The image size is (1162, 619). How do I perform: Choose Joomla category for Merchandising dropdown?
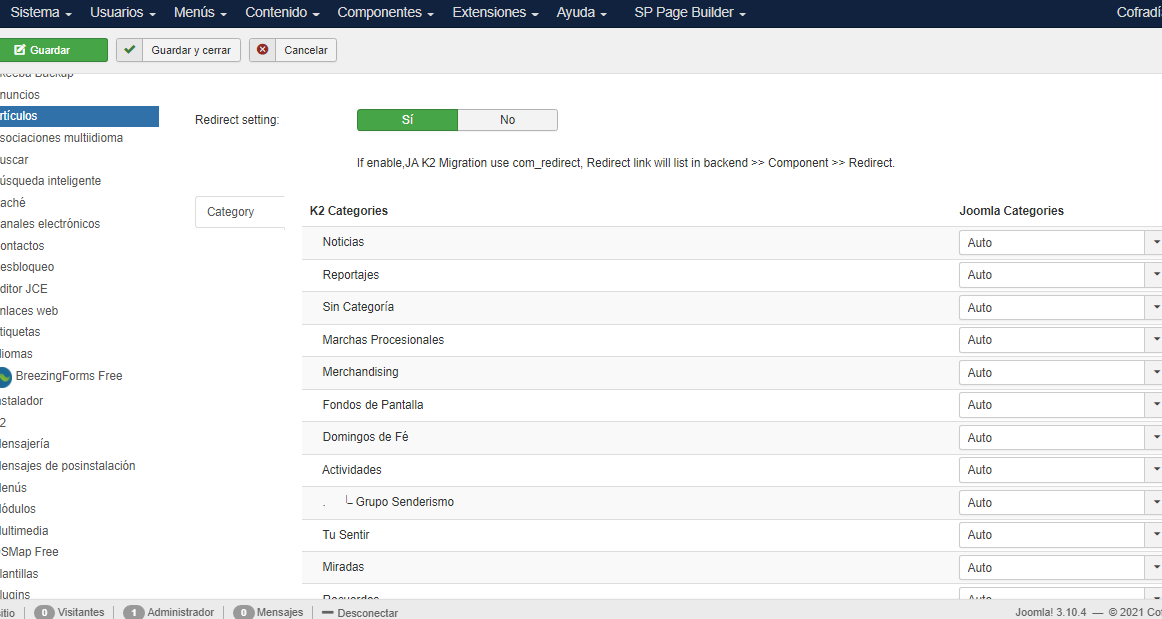[x=1060, y=372]
